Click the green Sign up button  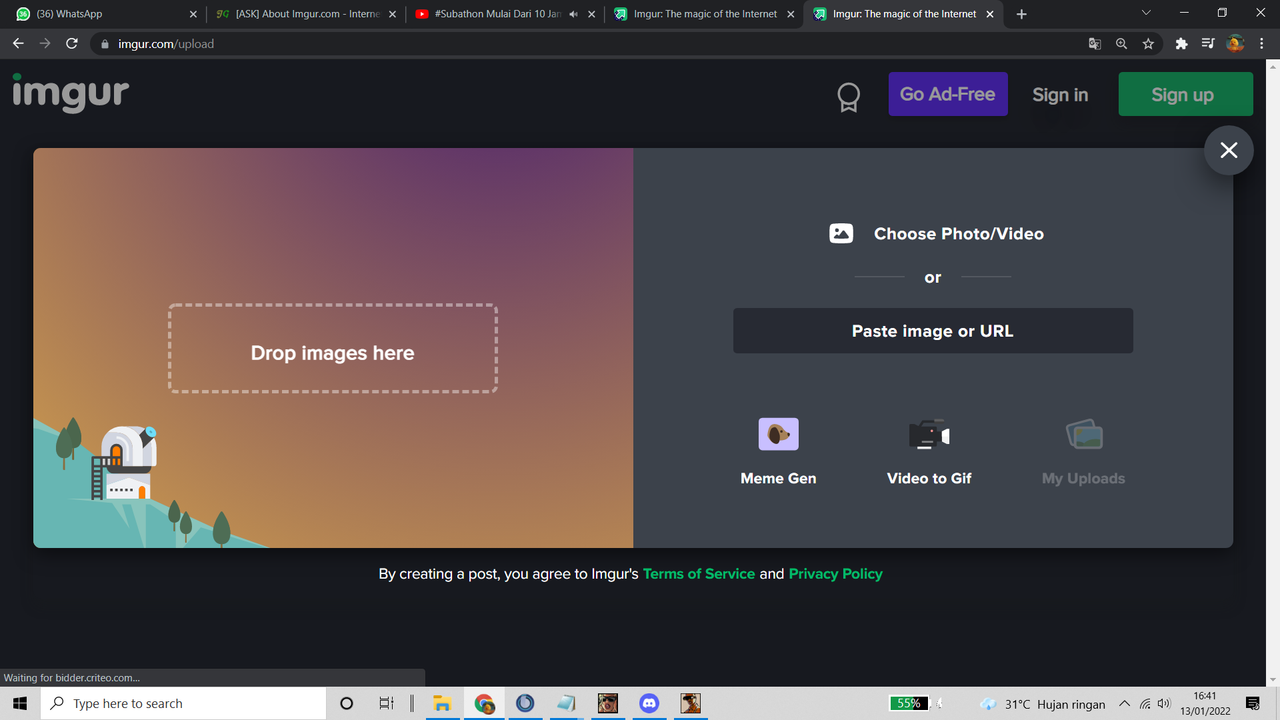point(1186,94)
